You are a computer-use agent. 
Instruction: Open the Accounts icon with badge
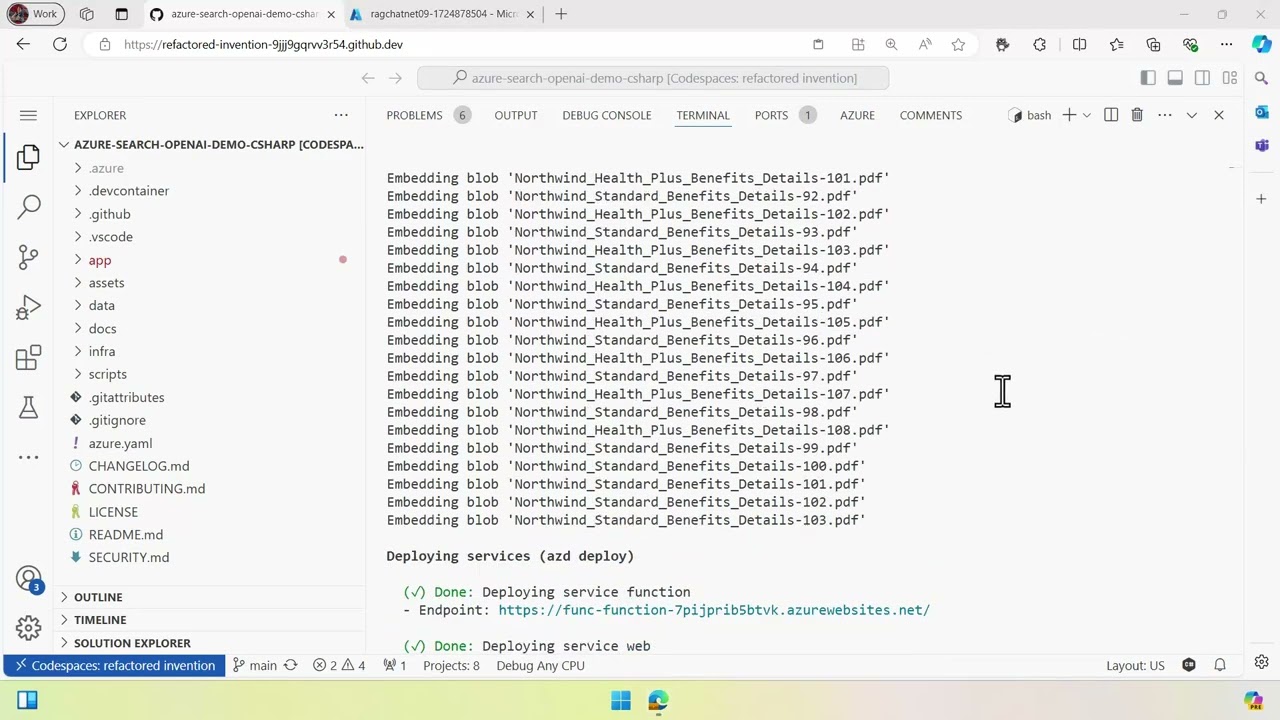pos(28,579)
